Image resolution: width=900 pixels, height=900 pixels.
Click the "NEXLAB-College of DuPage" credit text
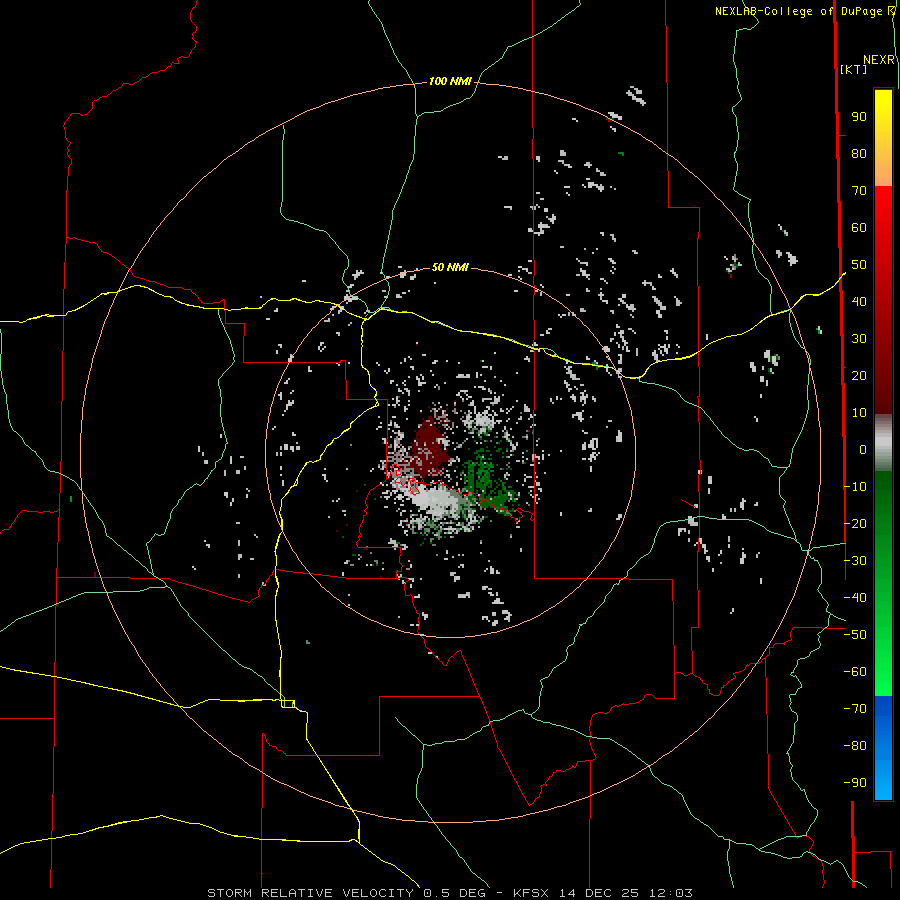(x=798, y=11)
